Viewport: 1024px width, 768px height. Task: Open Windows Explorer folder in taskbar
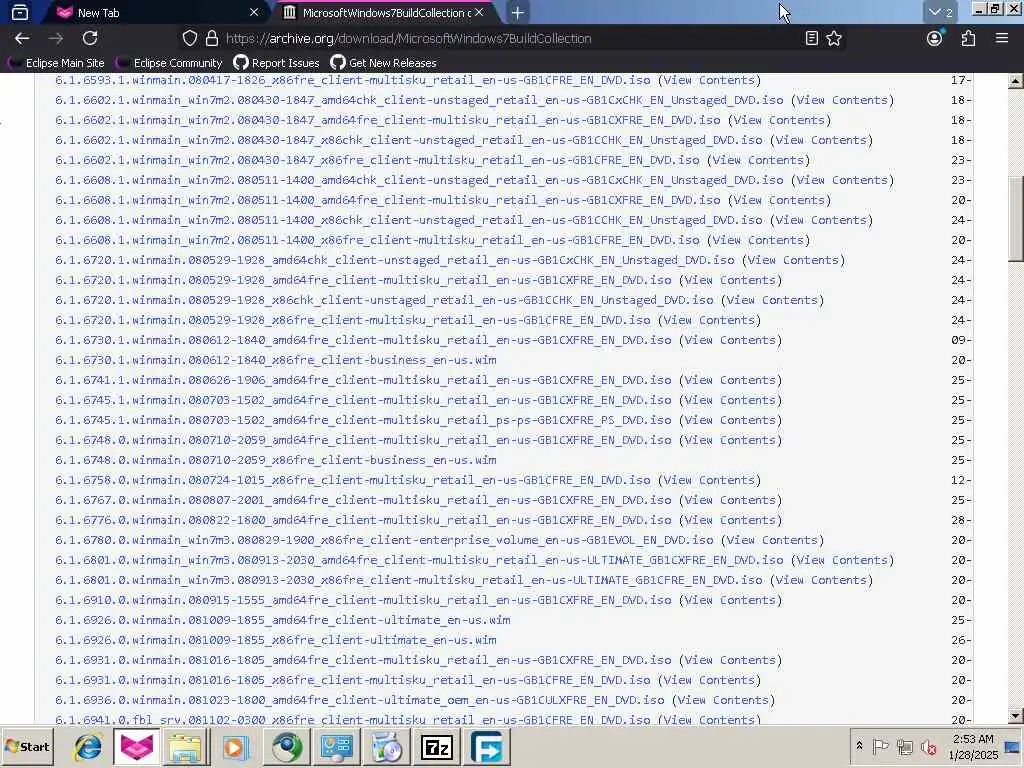click(185, 746)
